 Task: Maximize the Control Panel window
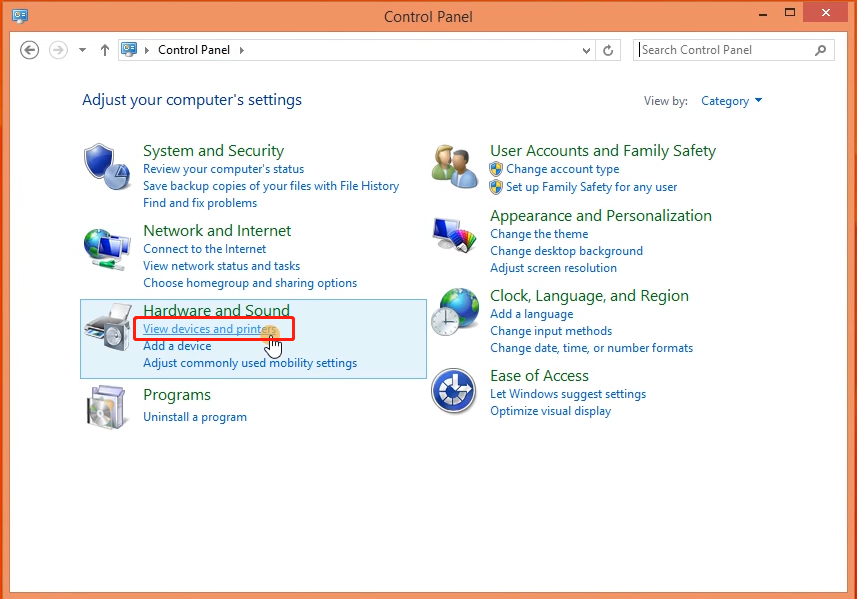790,13
